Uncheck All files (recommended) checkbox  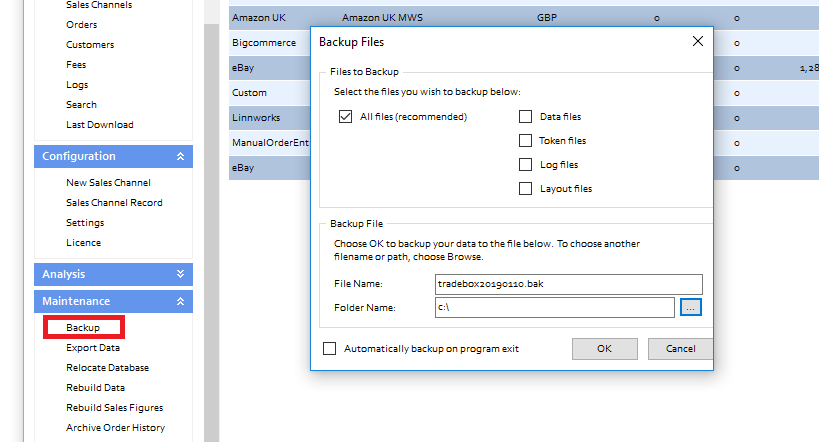346,117
